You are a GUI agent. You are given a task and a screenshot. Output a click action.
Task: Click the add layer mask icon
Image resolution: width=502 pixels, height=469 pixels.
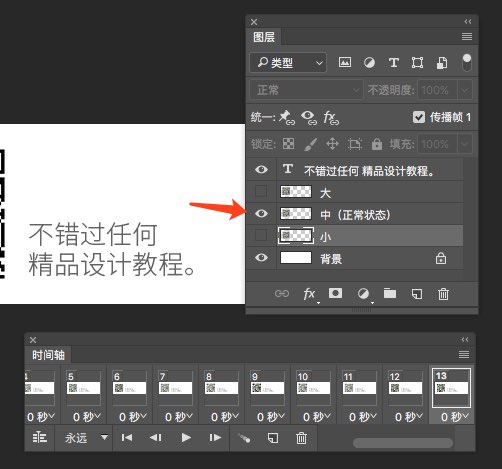click(x=335, y=293)
